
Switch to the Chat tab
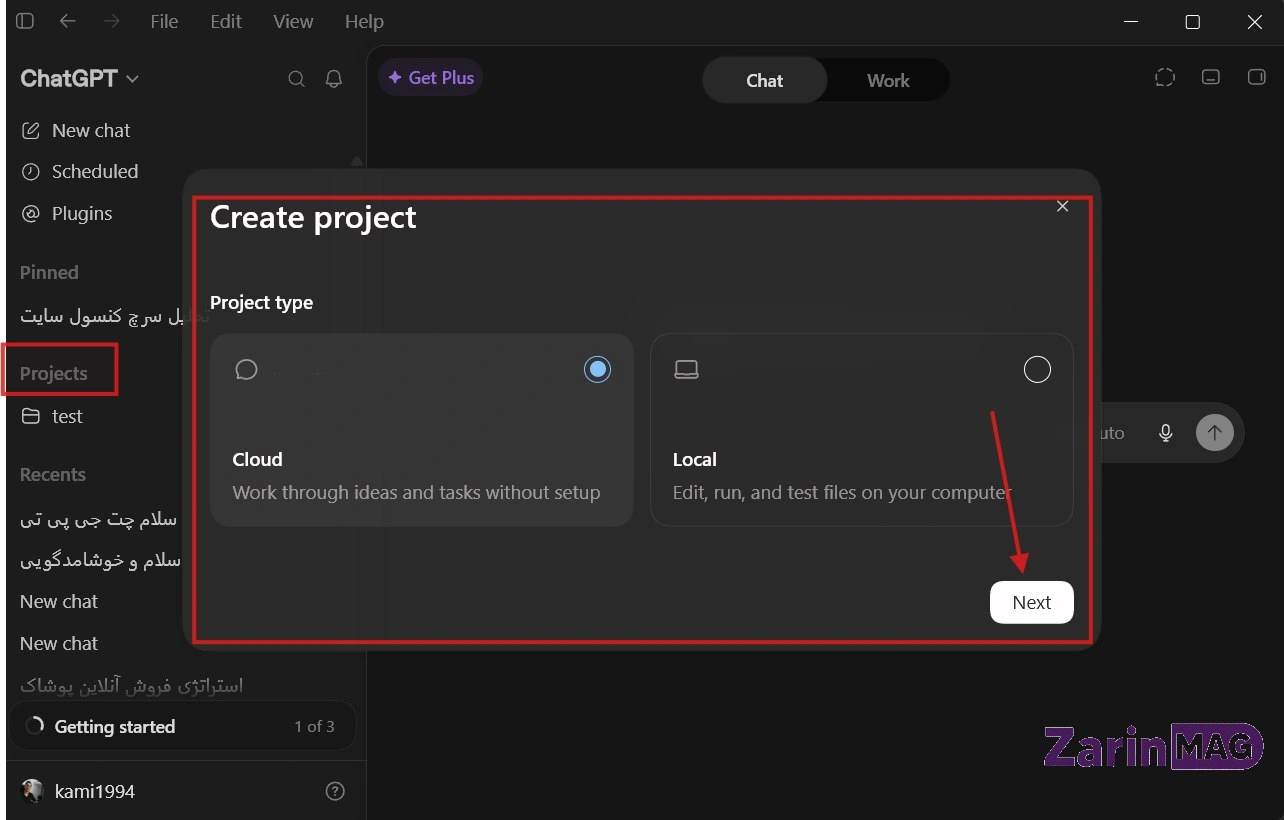(765, 81)
